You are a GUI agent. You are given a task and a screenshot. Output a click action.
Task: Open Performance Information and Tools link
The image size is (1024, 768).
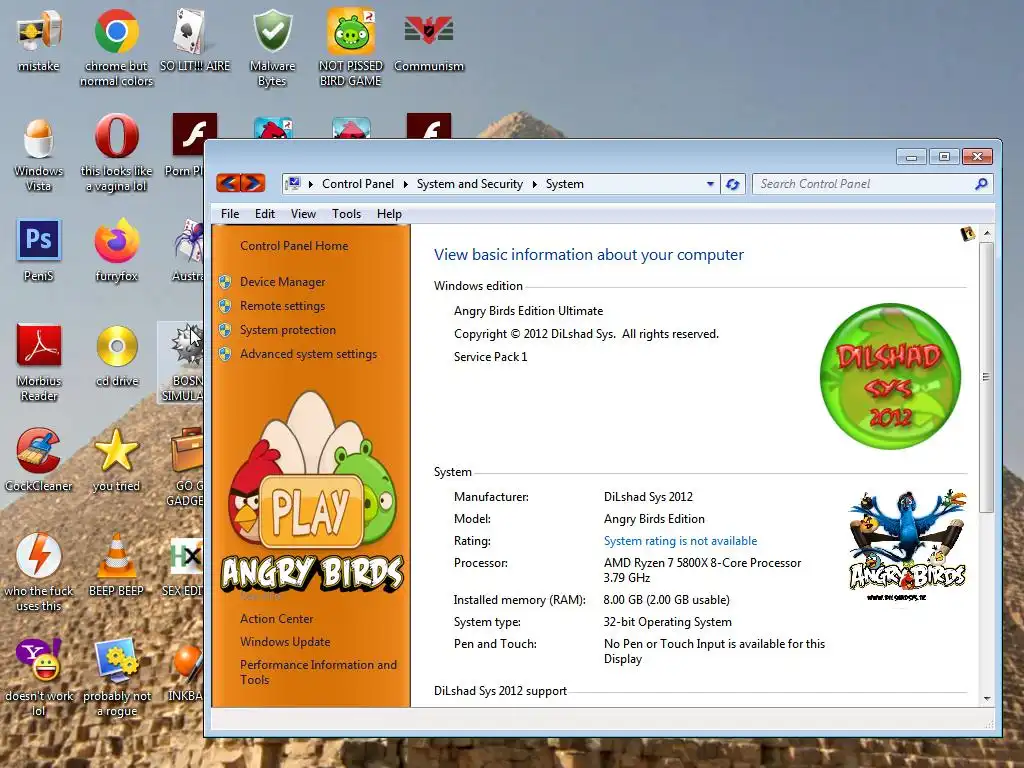[x=318, y=672]
